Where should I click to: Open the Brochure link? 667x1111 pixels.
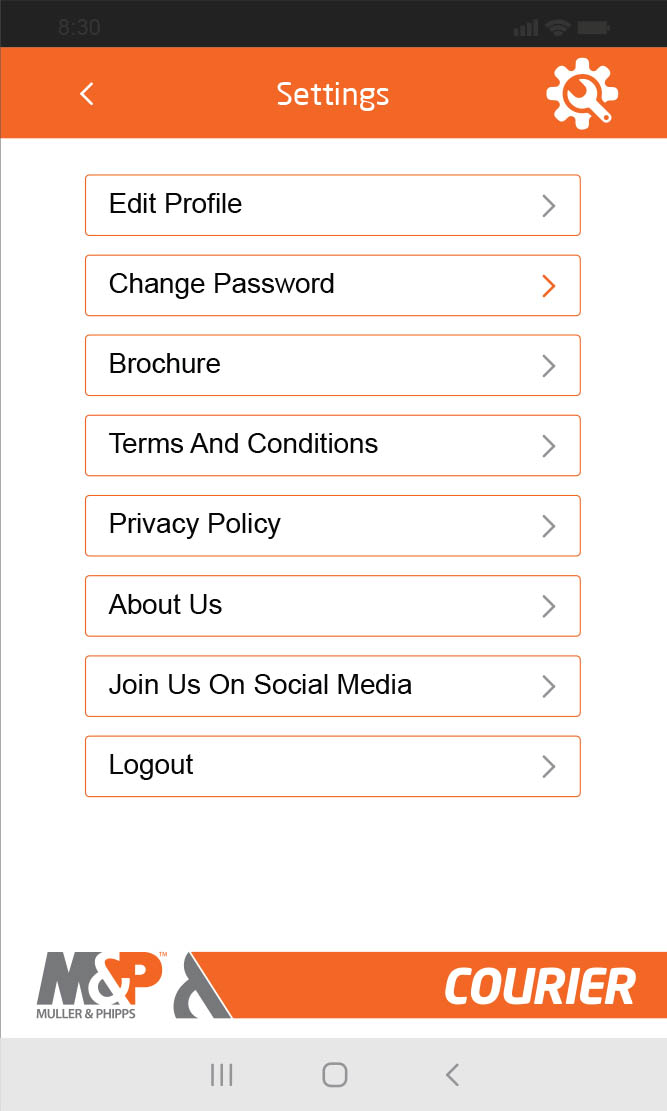[332, 365]
